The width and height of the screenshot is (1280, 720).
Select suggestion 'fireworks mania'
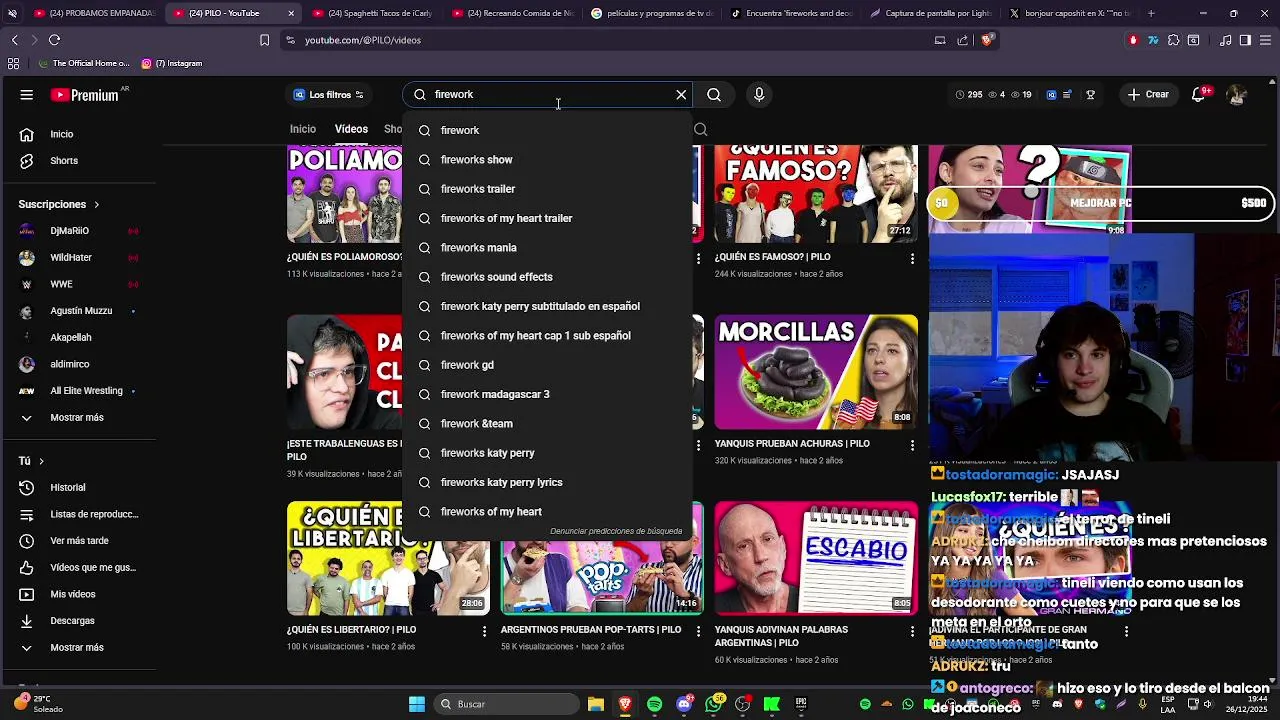point(547,248)
